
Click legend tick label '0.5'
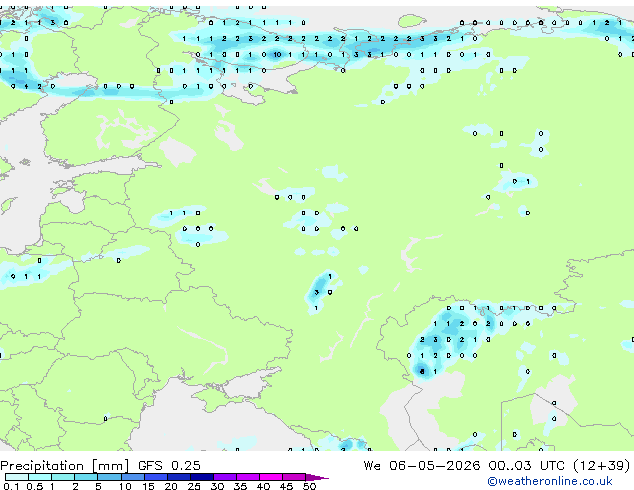tap(35, 486)
